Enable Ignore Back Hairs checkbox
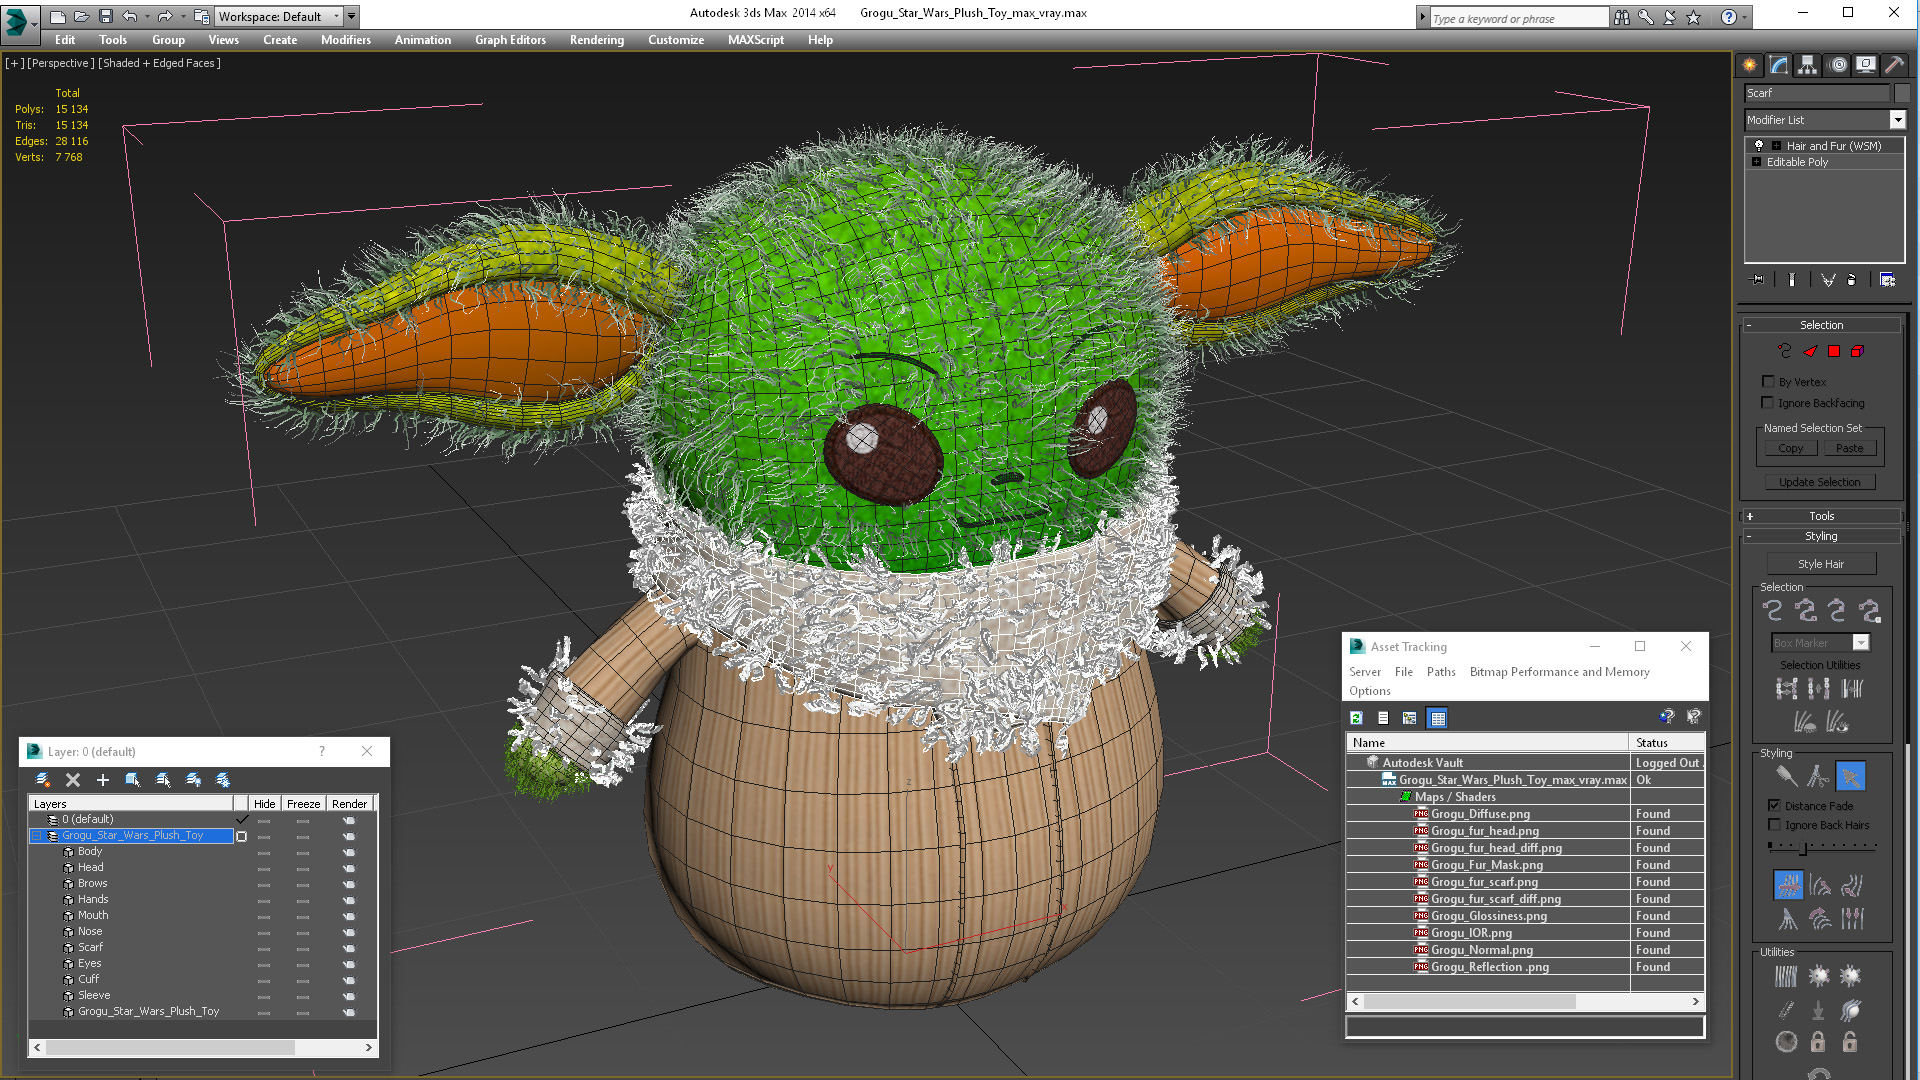This screenshot has height=1080, width=1920. [1774, 825]
